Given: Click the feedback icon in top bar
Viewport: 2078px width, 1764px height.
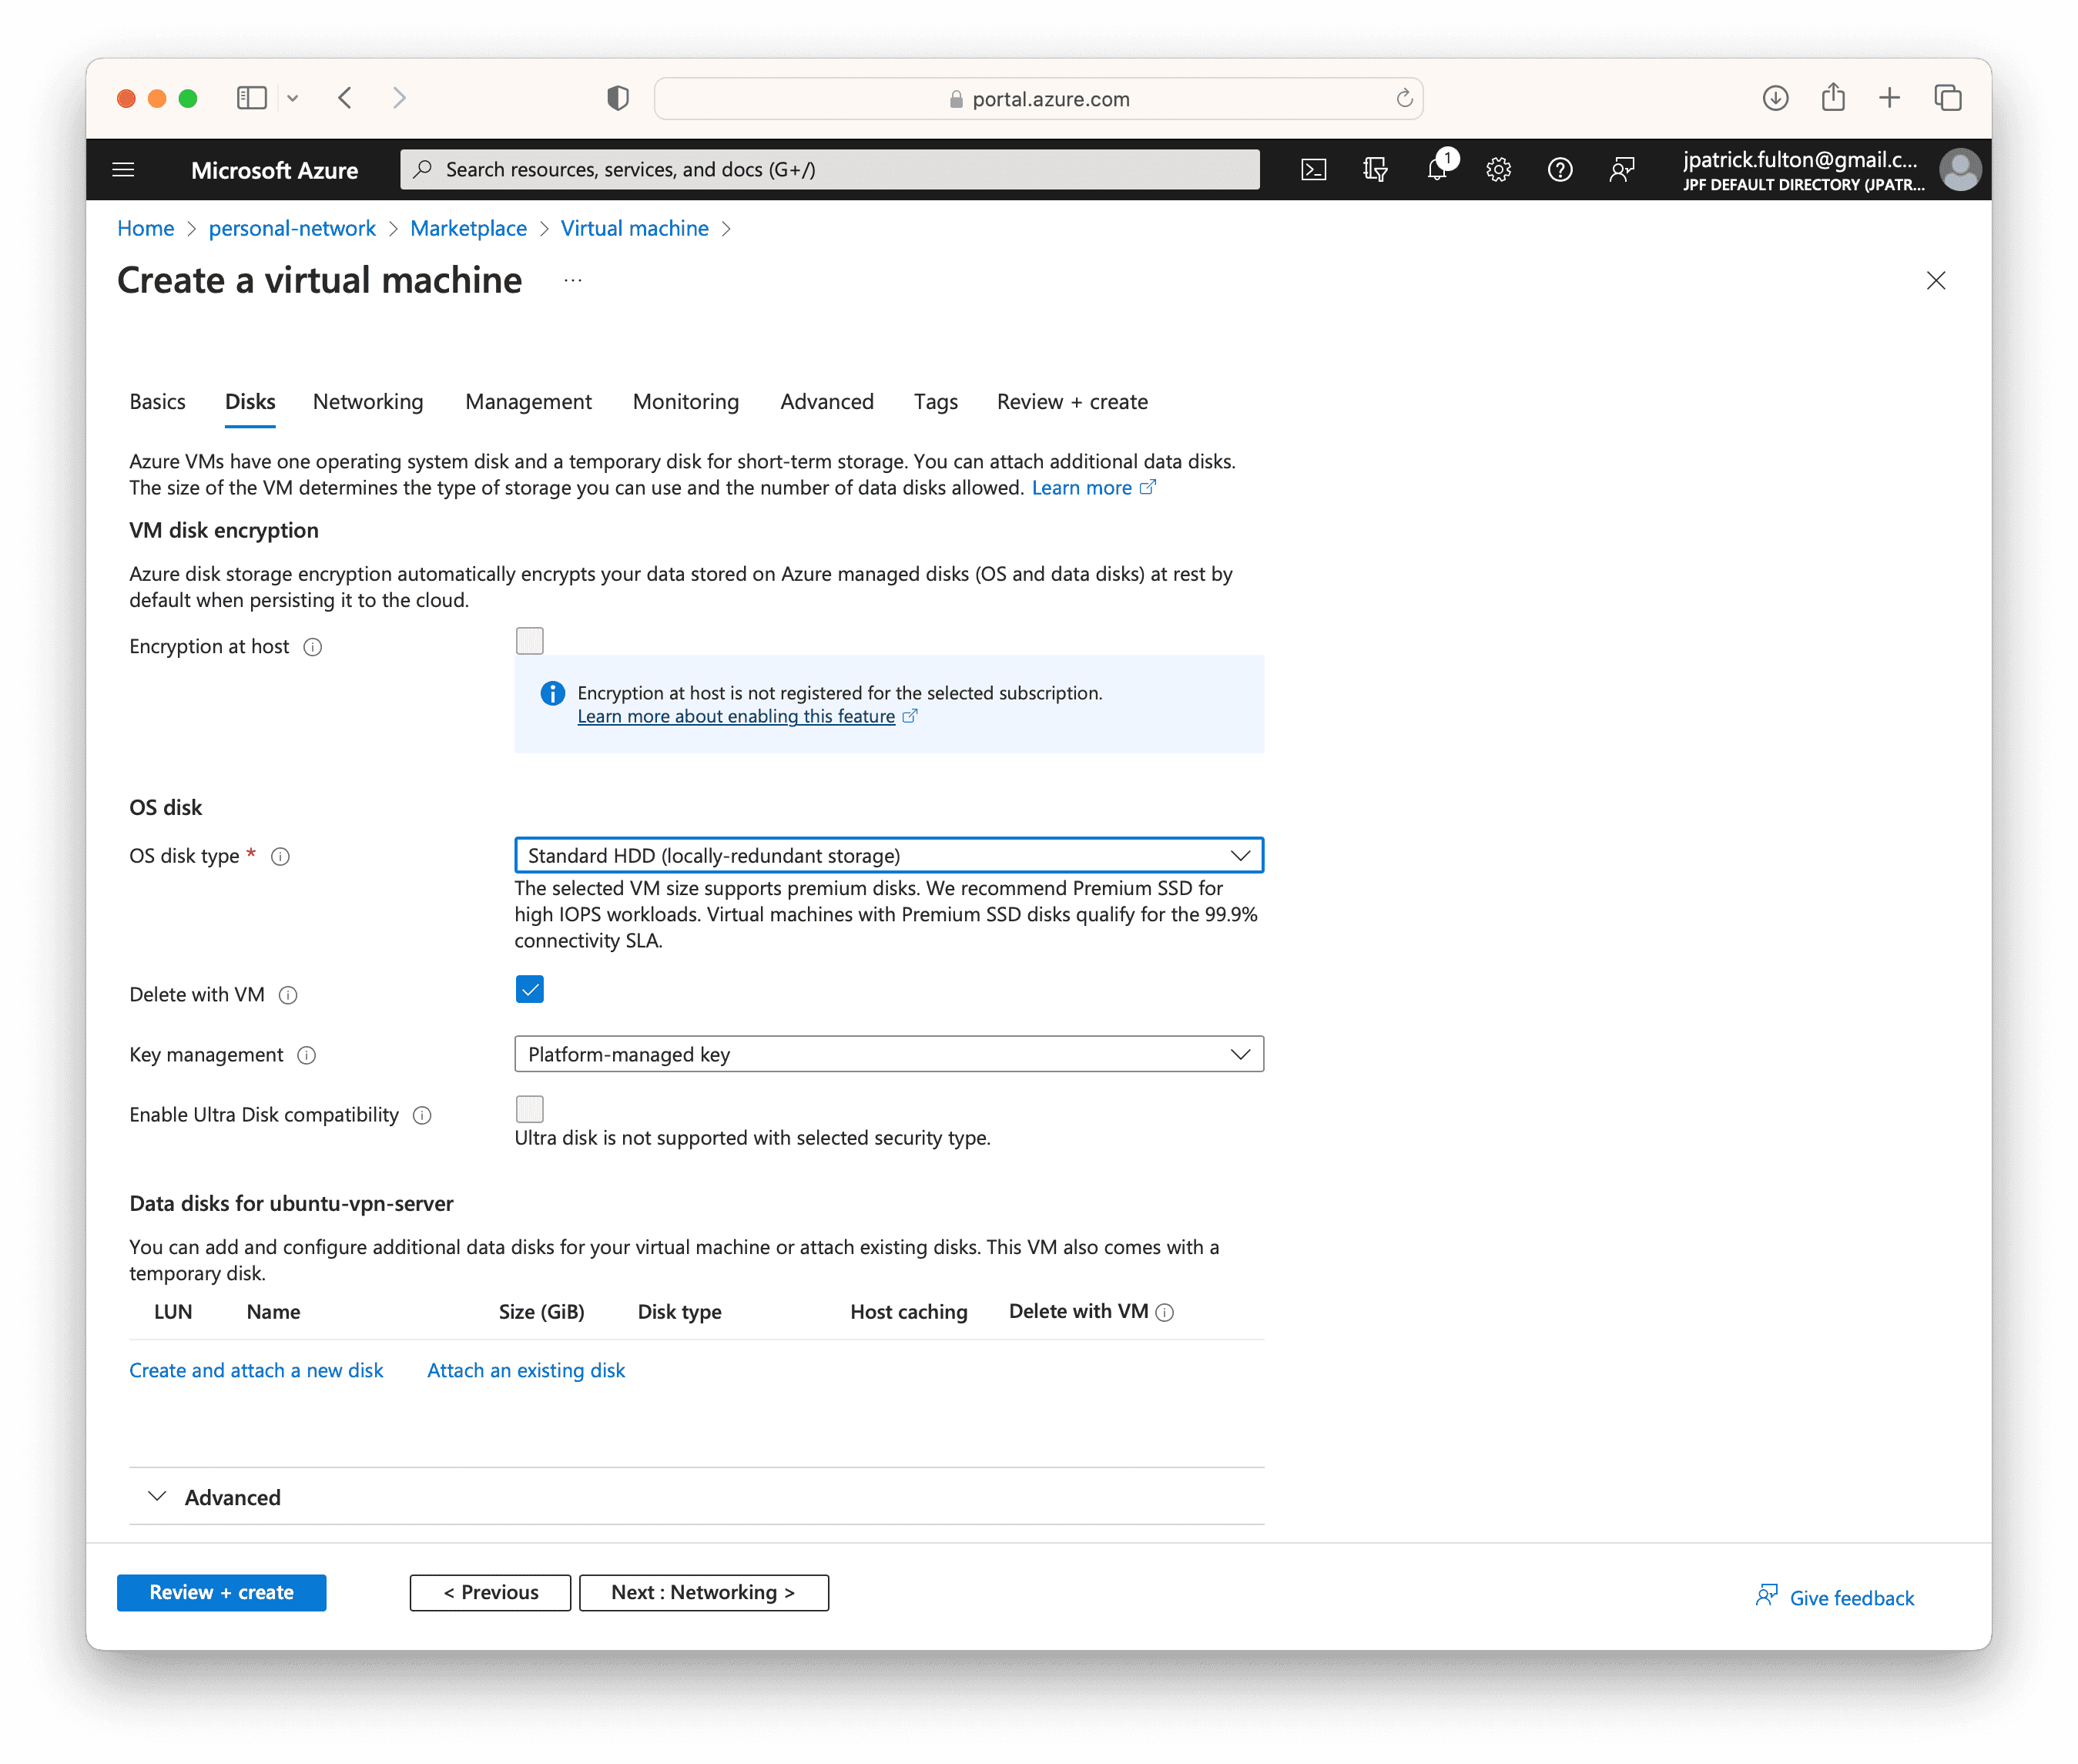Looking at the screenshot, I should [x=1621, y=170].
